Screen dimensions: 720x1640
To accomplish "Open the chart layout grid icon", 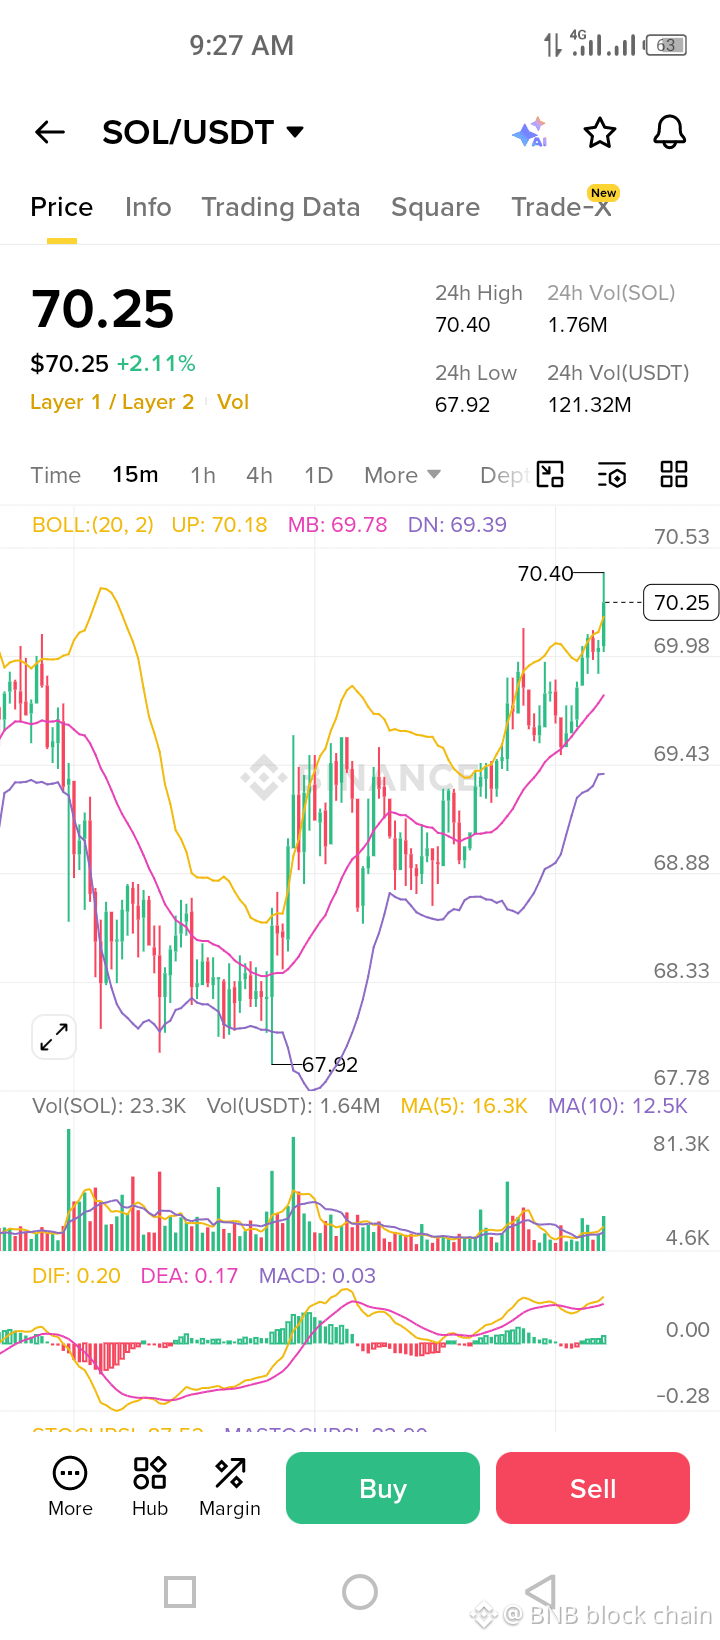I will click(x=674, y=474).
